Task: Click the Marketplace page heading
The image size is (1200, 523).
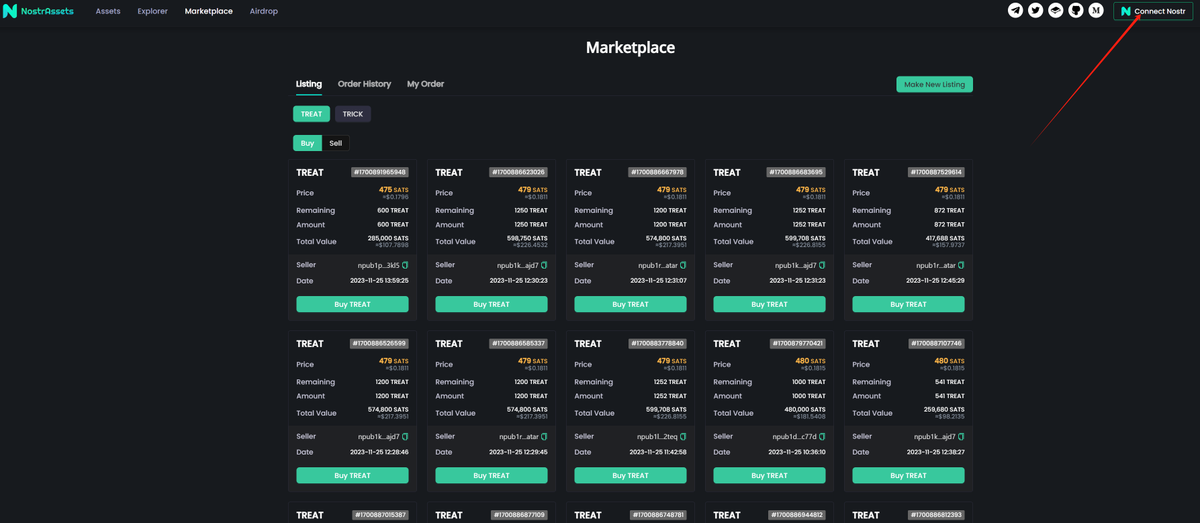Action: tap(630, 47)
